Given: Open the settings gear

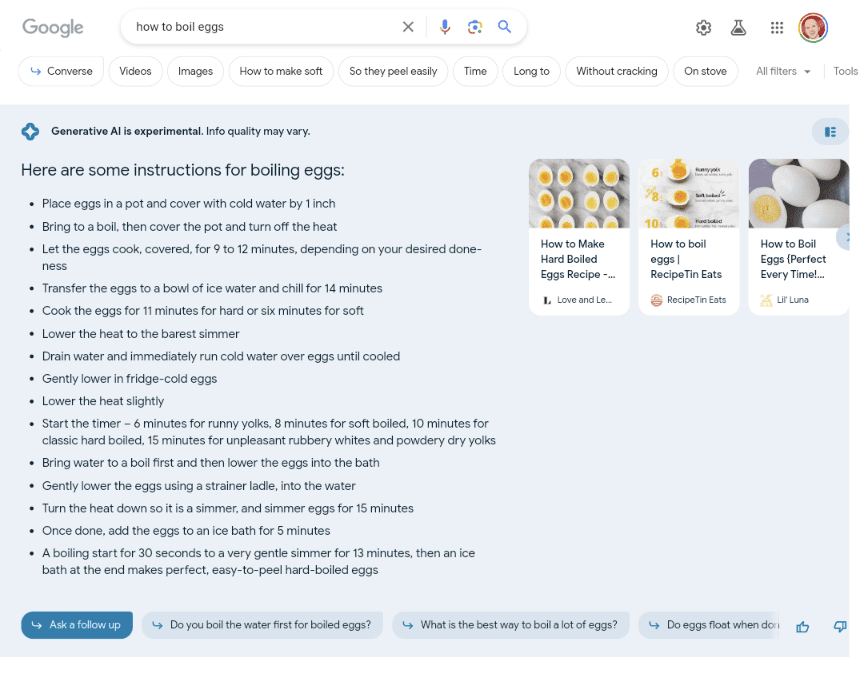Looking at the screenshot, I should click(x=703, y=28).
